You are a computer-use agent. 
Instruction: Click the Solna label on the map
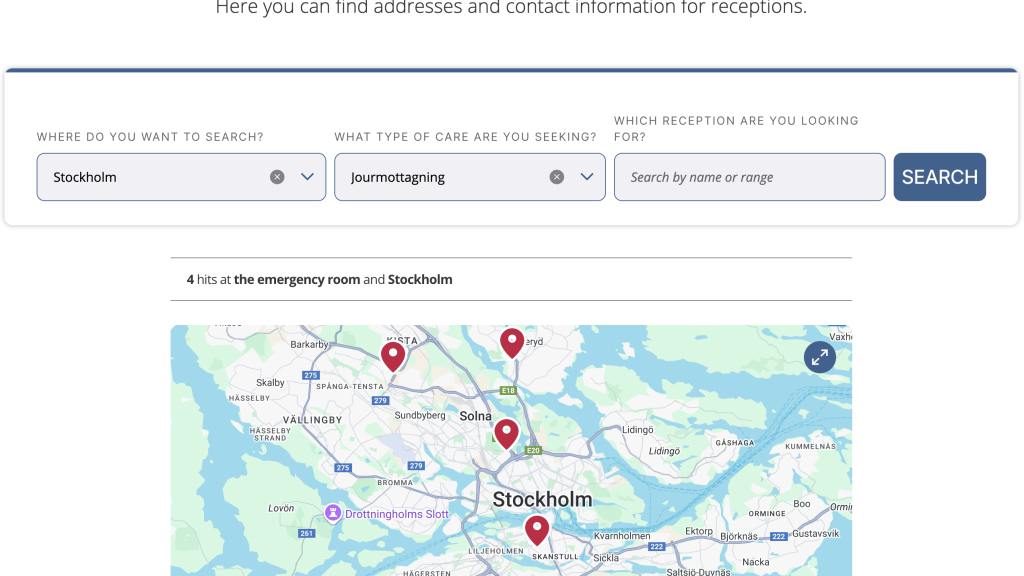tap(475, 416)
